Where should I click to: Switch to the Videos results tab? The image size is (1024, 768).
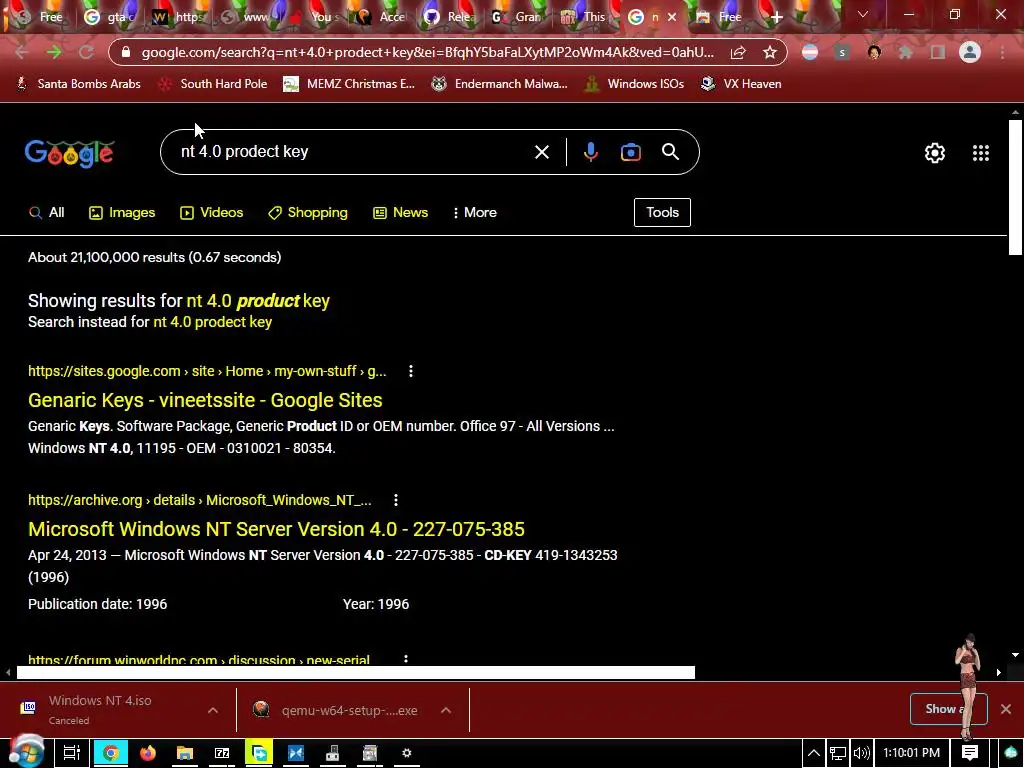(x=212, y=212)
